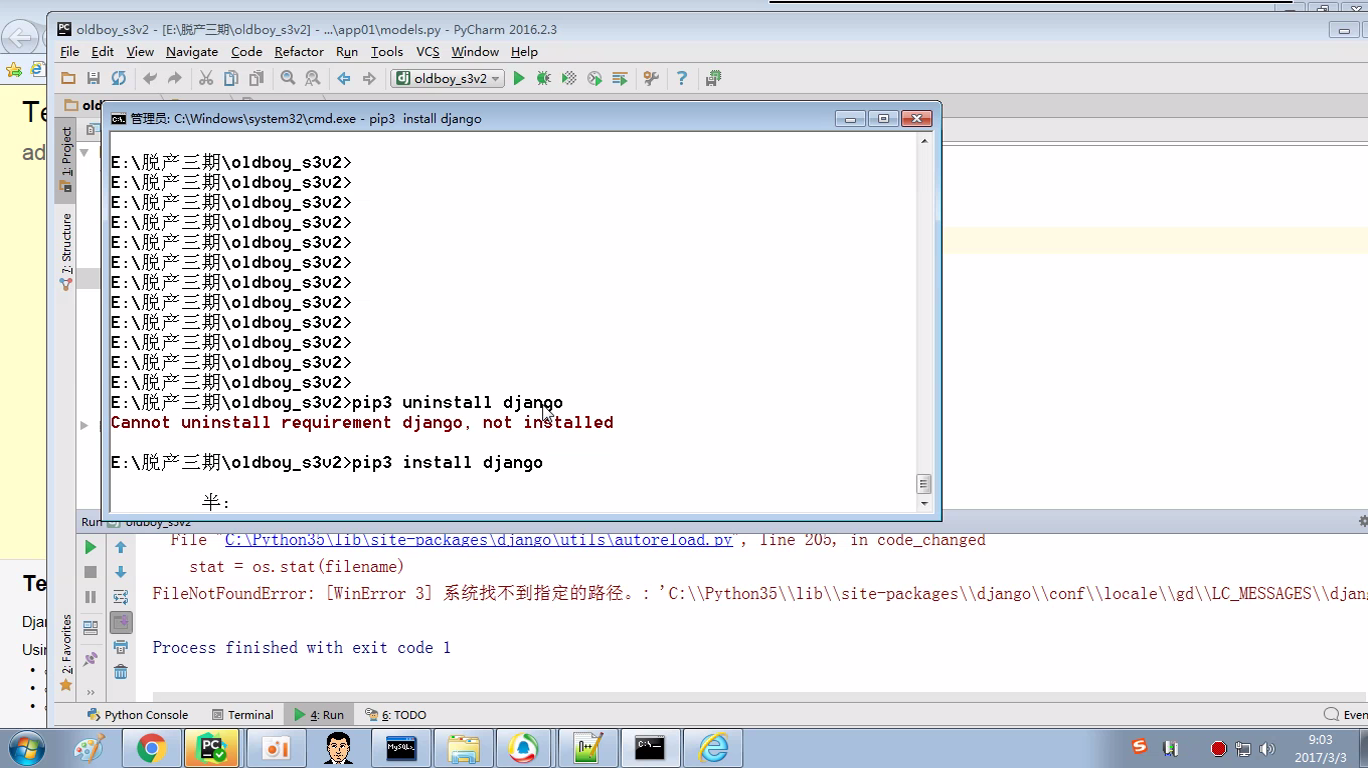Image resolution: width=1368 pixels, height=768 pixels.
Task: Click the Open folder toolbar icon
Action: pyautogui.click(x=68, y=78)
